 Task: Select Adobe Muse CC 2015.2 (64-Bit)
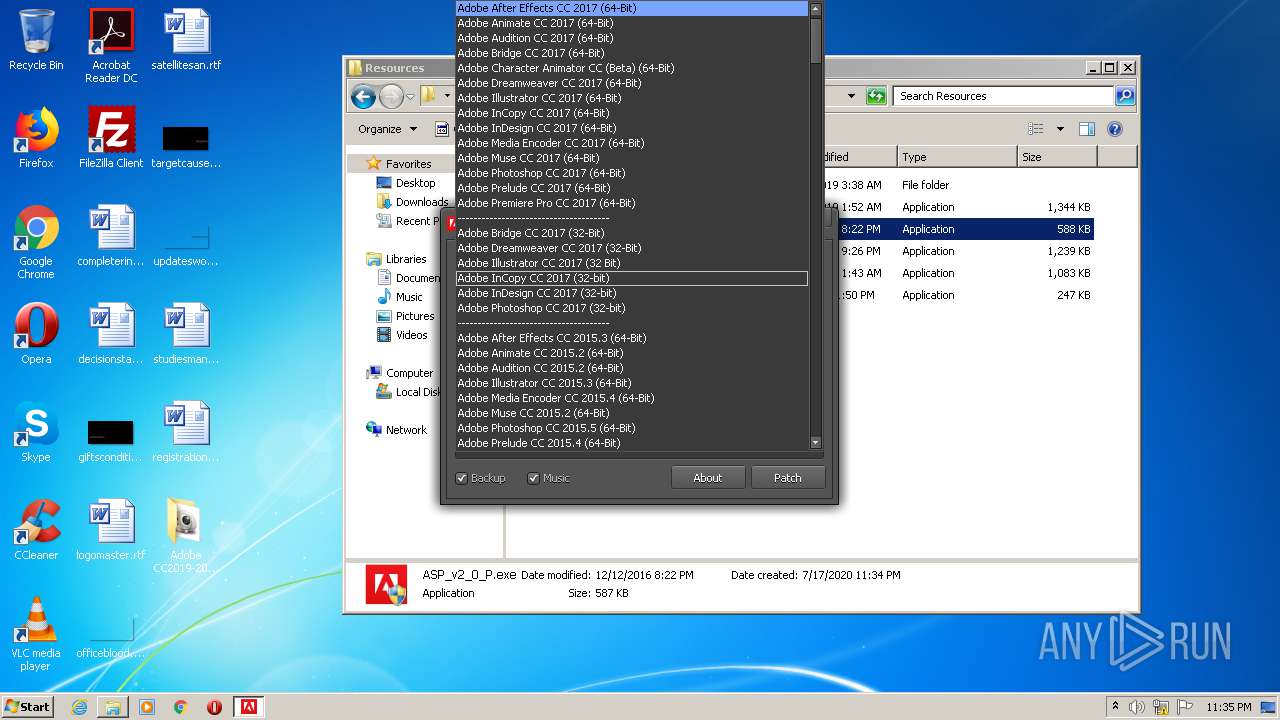tap(631, 413)
